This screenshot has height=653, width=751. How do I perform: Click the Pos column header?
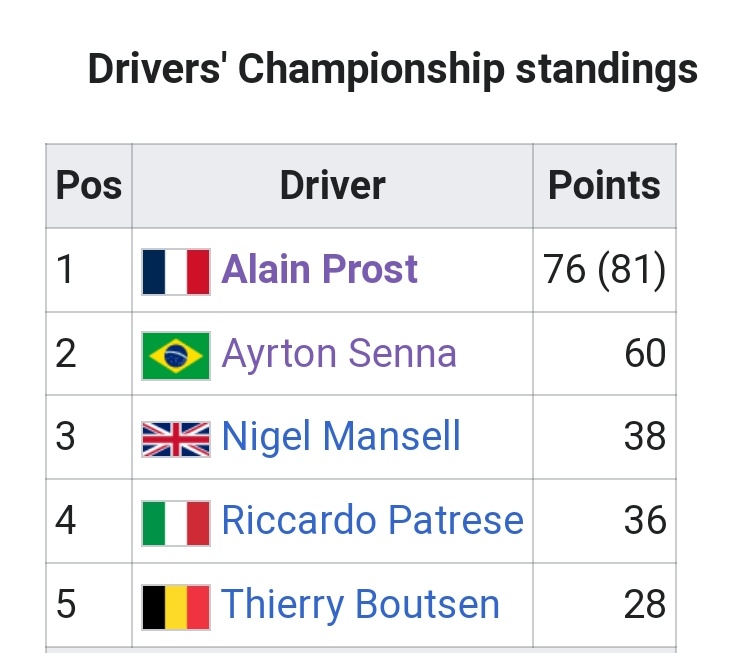[89, 186]
